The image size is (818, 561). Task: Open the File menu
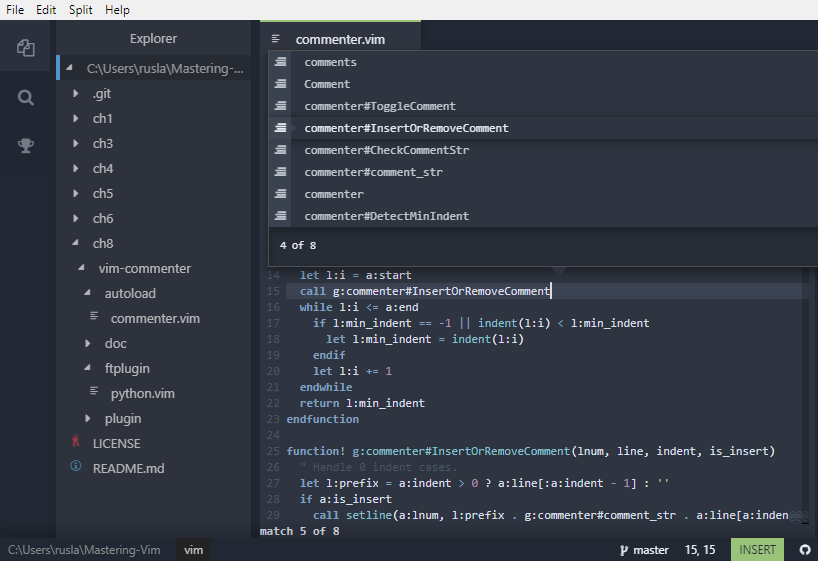[x=16, y=9]
